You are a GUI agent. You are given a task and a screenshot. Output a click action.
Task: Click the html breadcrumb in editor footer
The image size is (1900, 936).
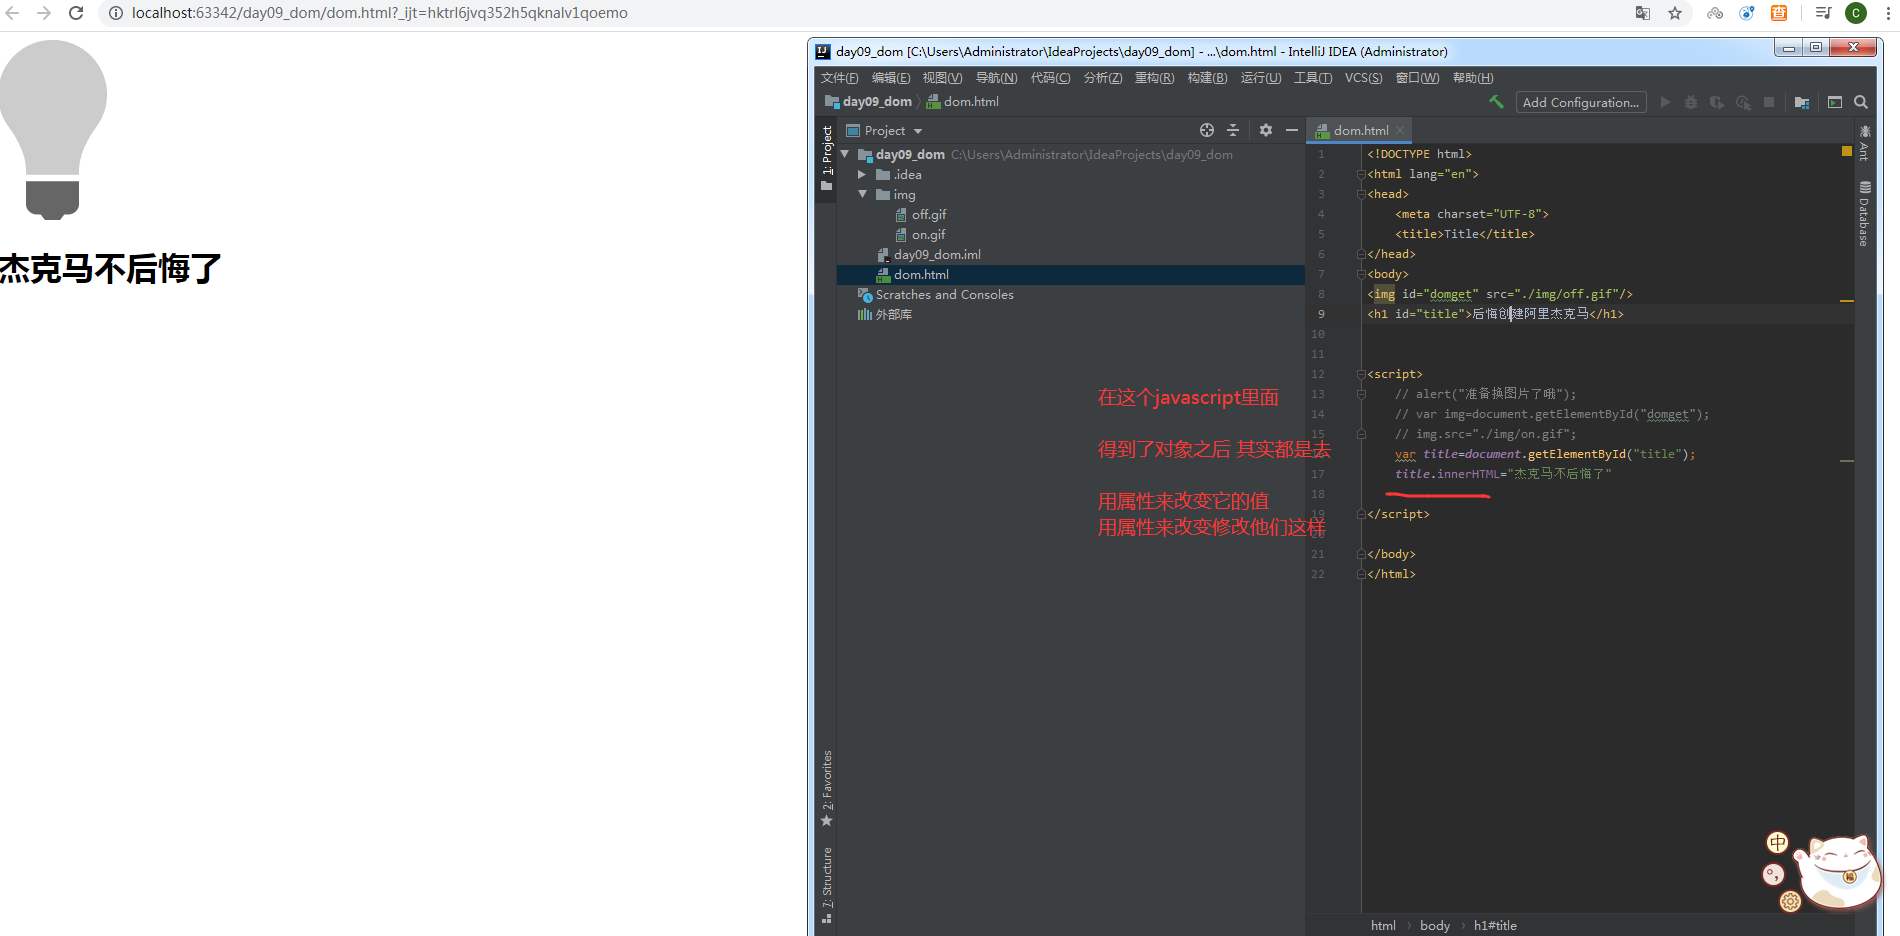1383,926
